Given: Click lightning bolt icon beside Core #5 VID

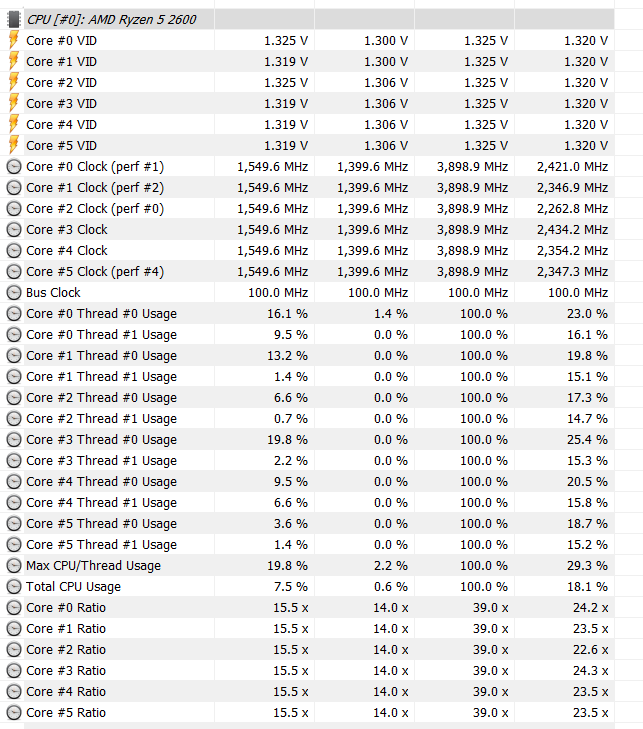Looking at the screenshot, I should pyautogui.click(x=14, y=145).
